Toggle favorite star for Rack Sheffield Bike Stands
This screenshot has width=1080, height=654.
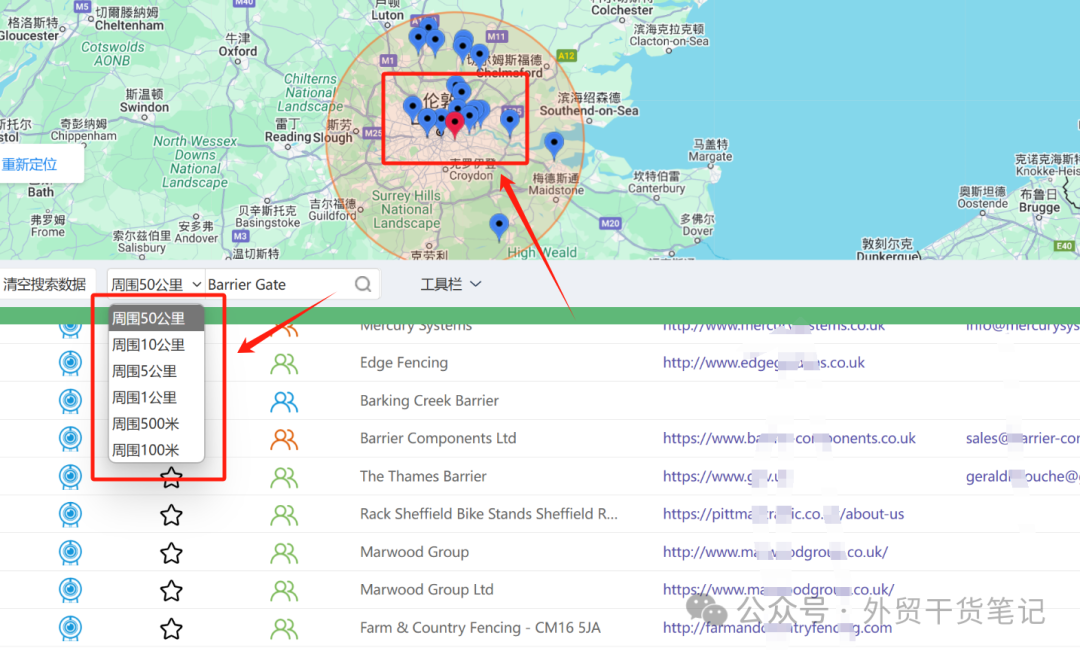point(172,515)
